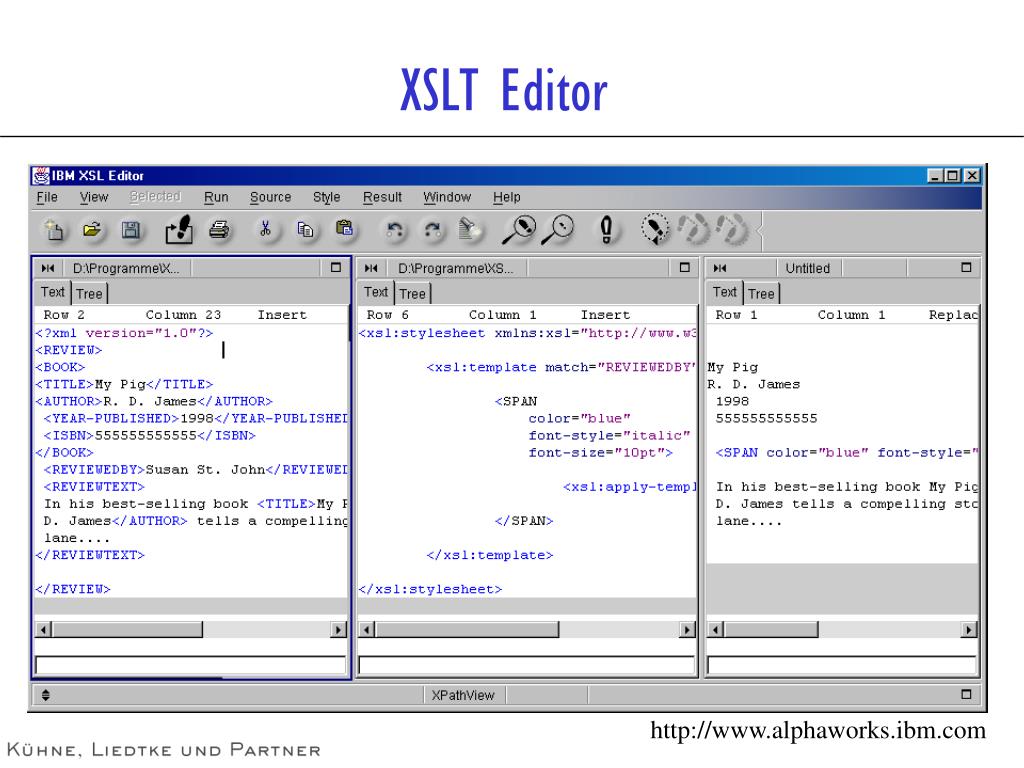The image size is (1024, 768).
Task: Click the greyed-out Selected menu
Action: 155,197
